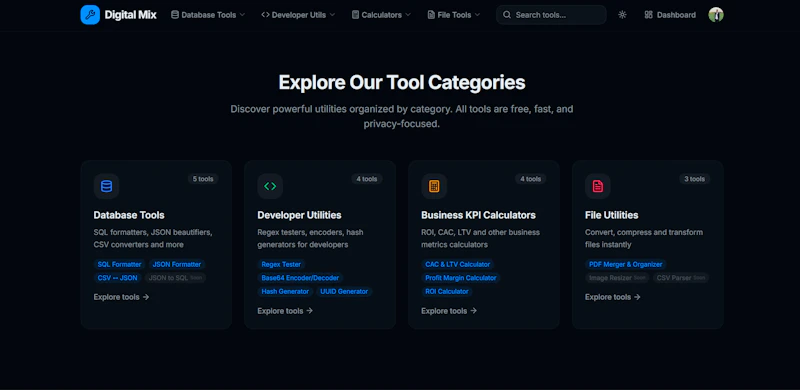Expand the File Tools chevron arrow
The image size is (800, 390).
(x=477, y=15)
